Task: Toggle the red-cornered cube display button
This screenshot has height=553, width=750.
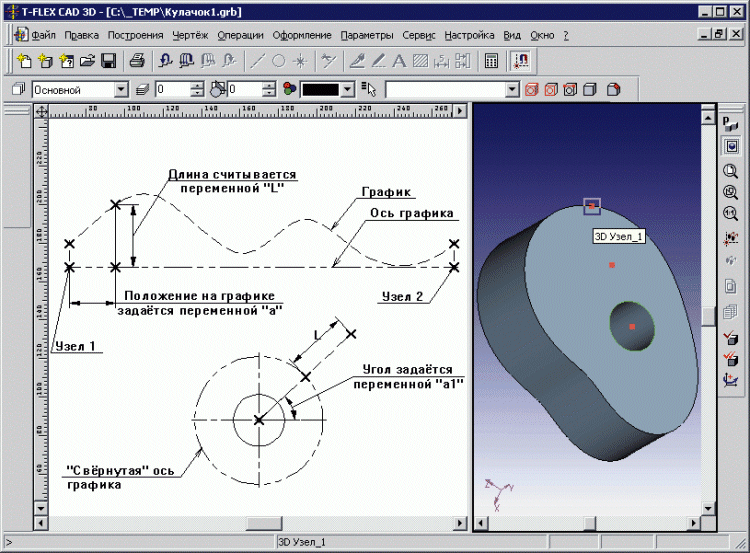Action: [x=613, y=89]
